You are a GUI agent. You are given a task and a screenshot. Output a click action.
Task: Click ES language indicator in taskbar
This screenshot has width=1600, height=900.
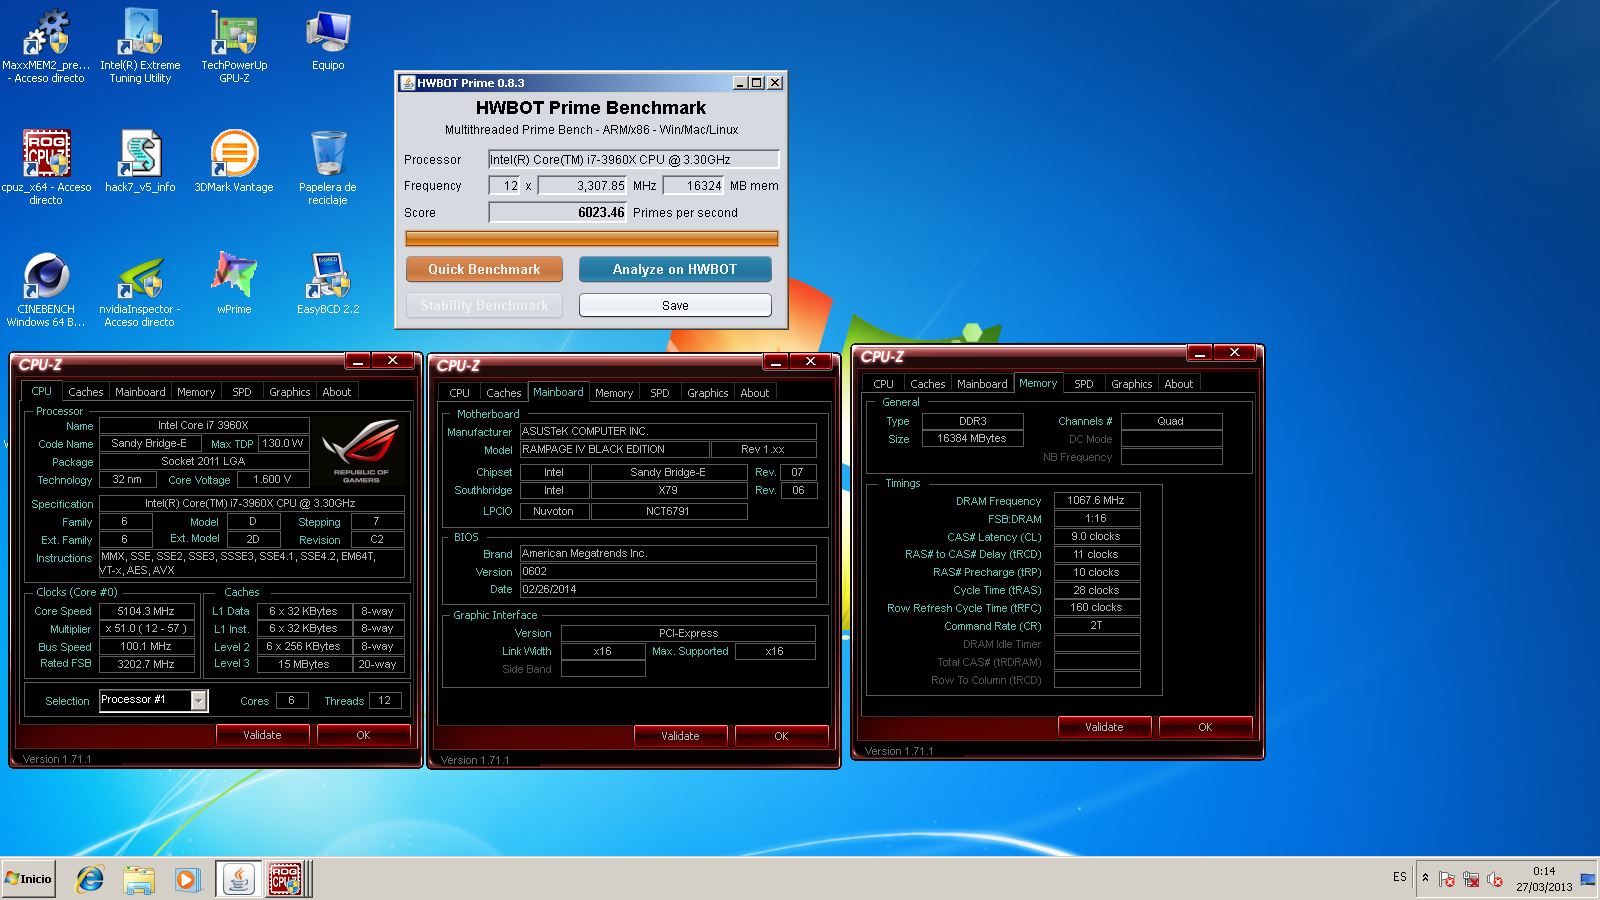[1399, 877]
